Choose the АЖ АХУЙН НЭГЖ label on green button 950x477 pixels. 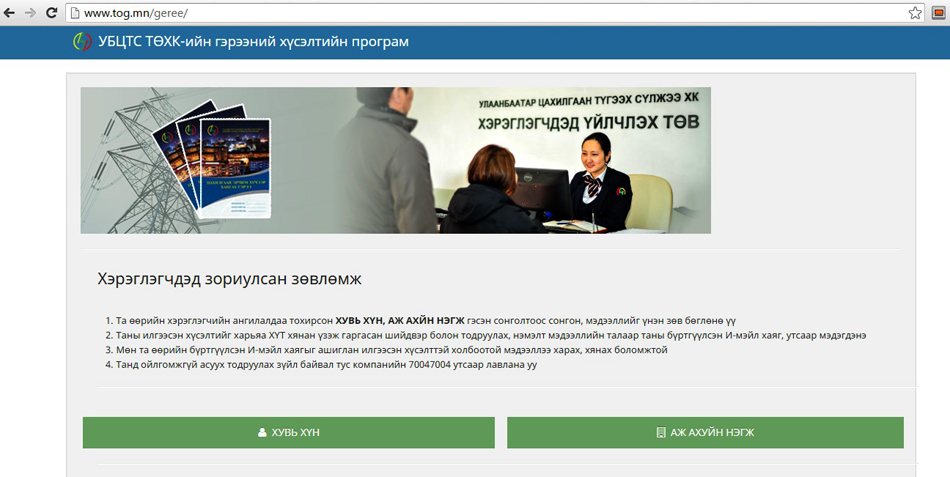pyautogui.click(x=712, y=433)
